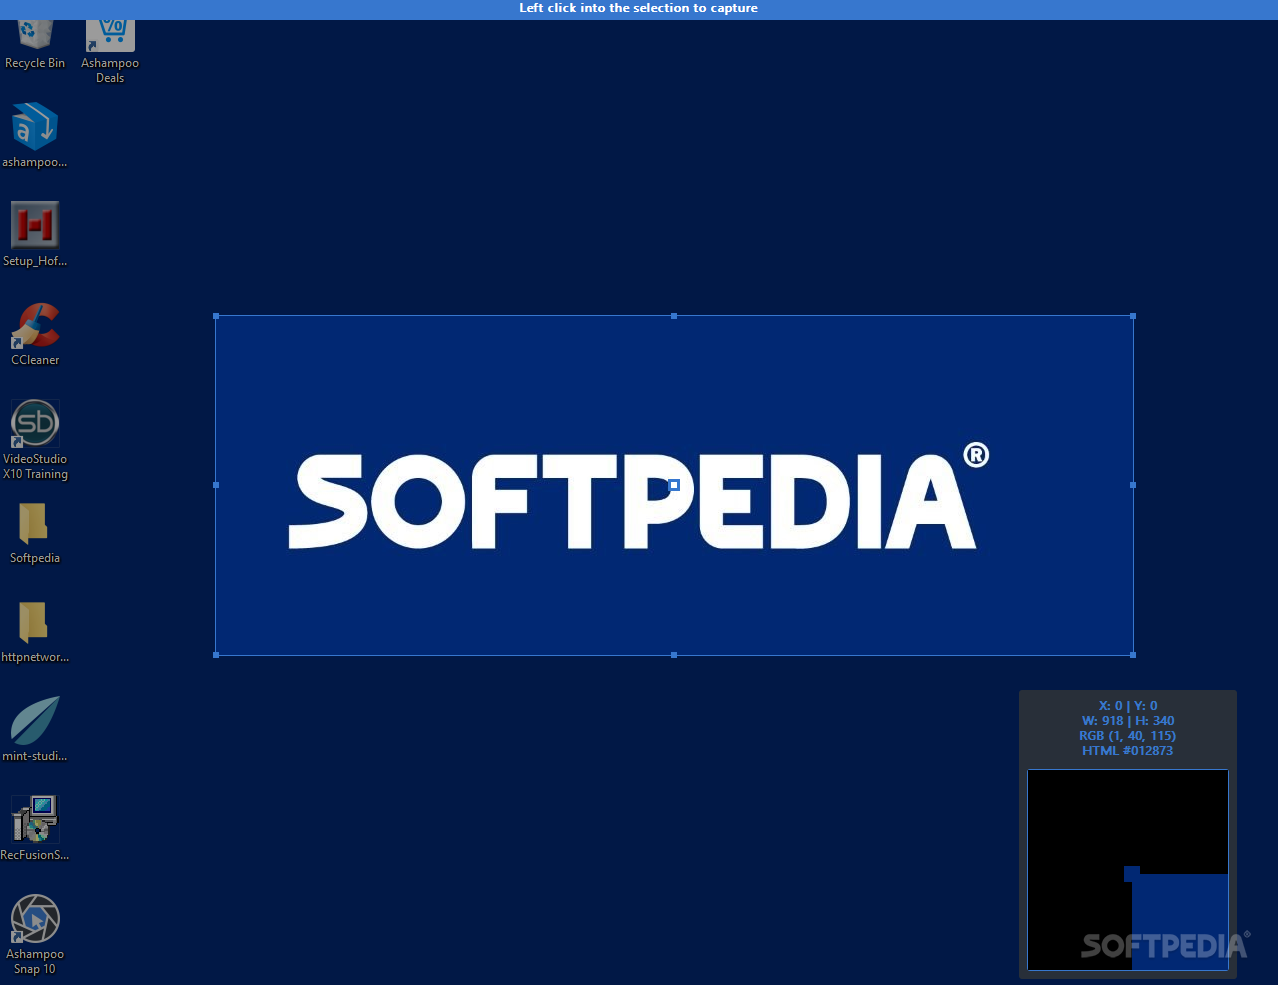Click the 'X: 0 | Y: 0' coordinates readout
Image resolution: width=1278 pixels, height=985 pixels.
(x=1128, y=706)
